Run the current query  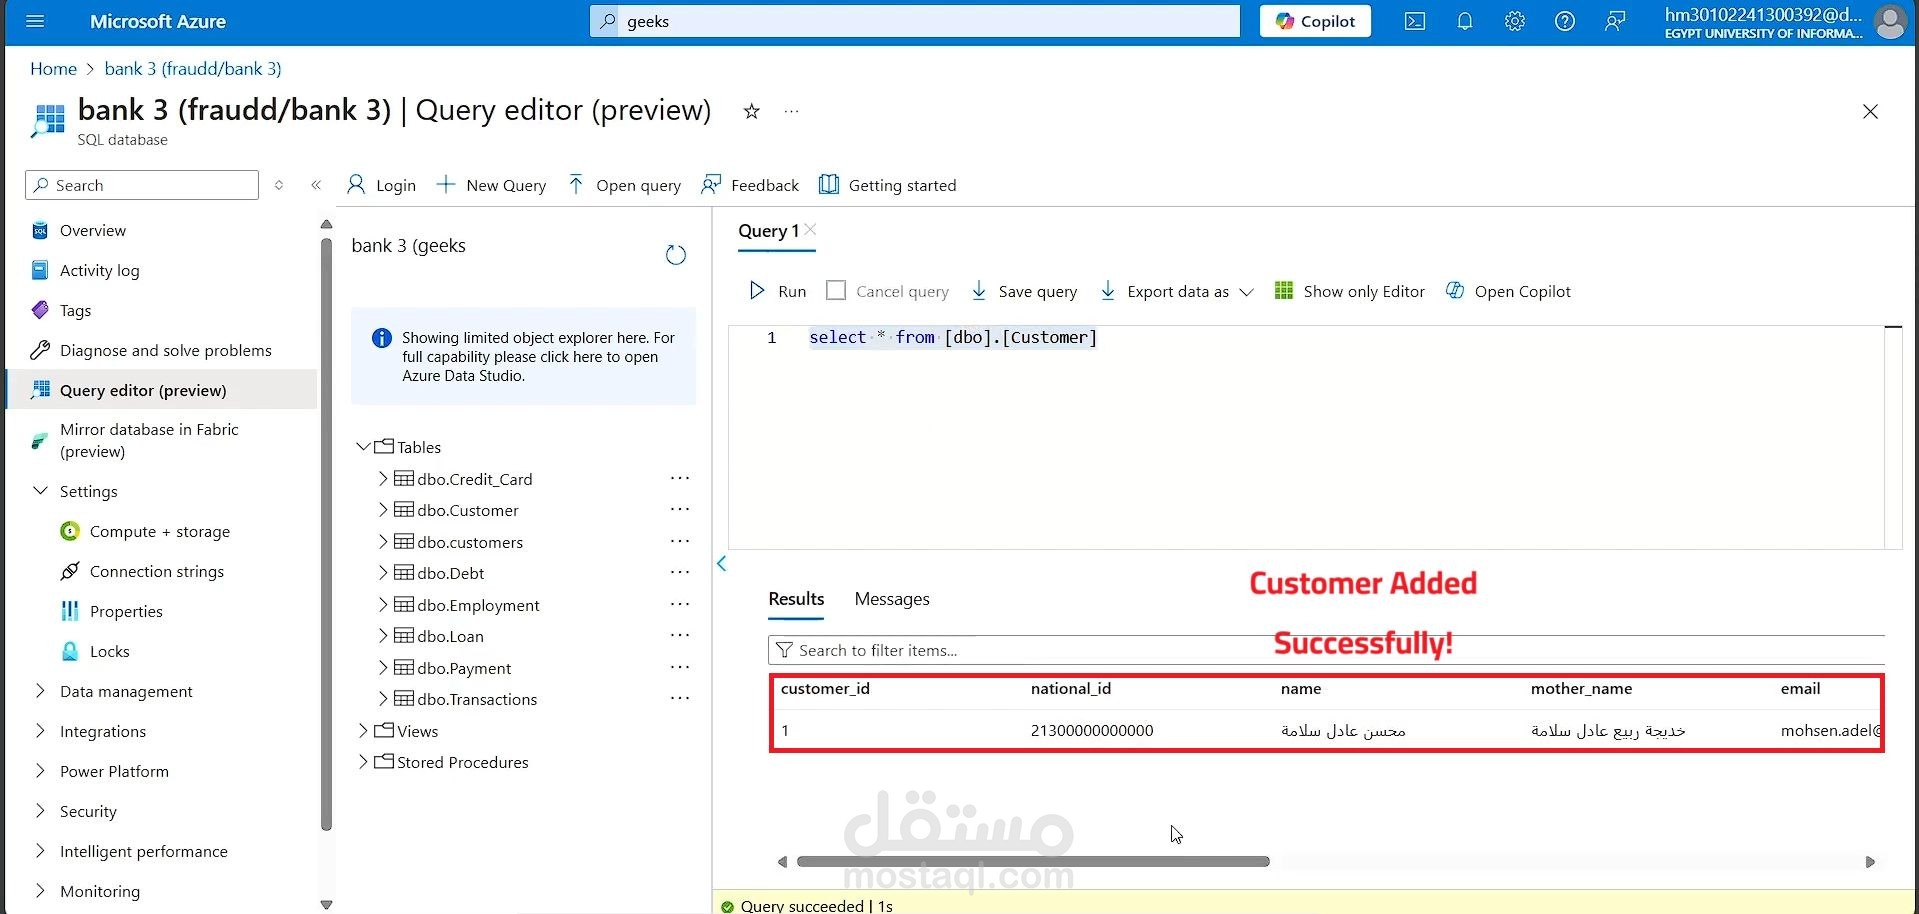click(778, 291)
